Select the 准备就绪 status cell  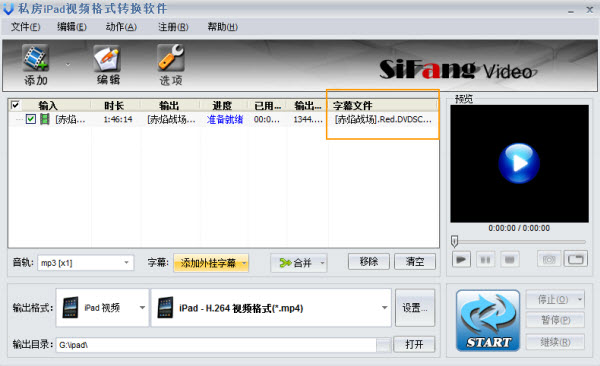click(x=225, y=119)
